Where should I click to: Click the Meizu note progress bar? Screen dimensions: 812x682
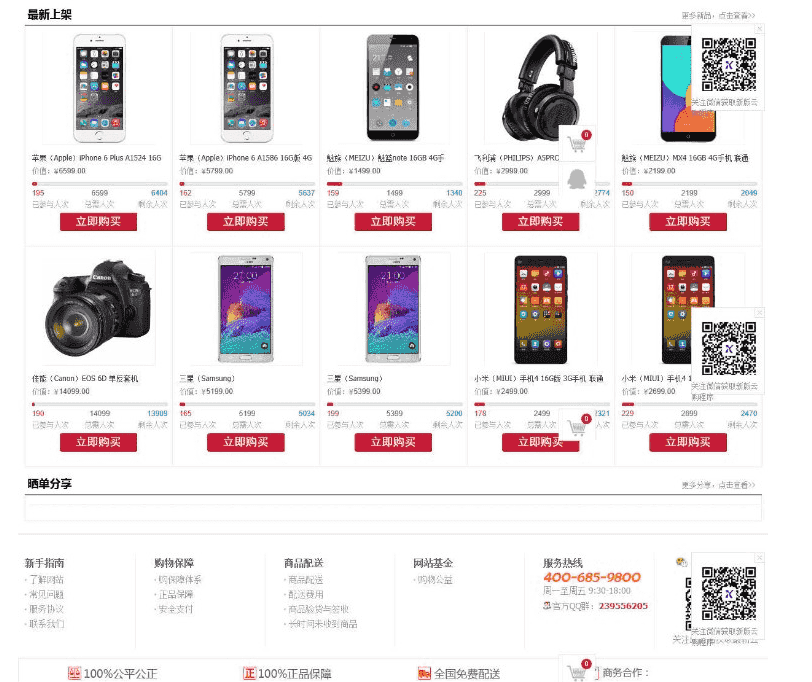pyautogui.click(x=394, y=184)
